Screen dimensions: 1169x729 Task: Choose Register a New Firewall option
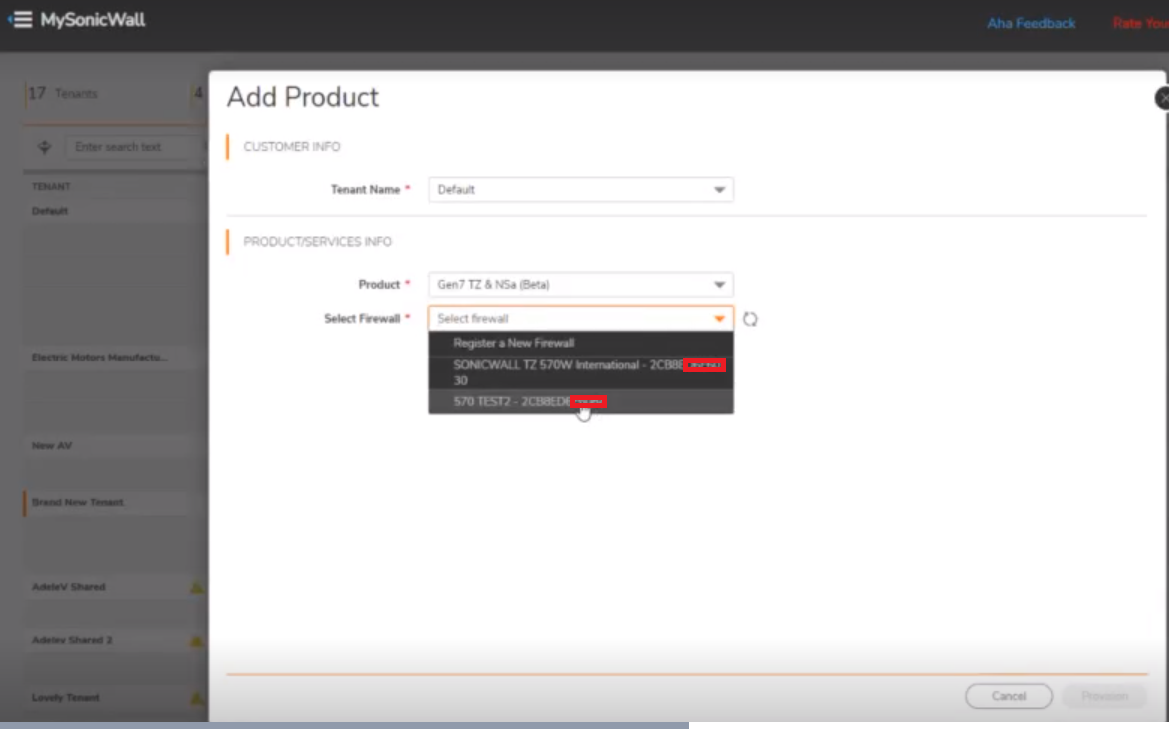[513, 343]
